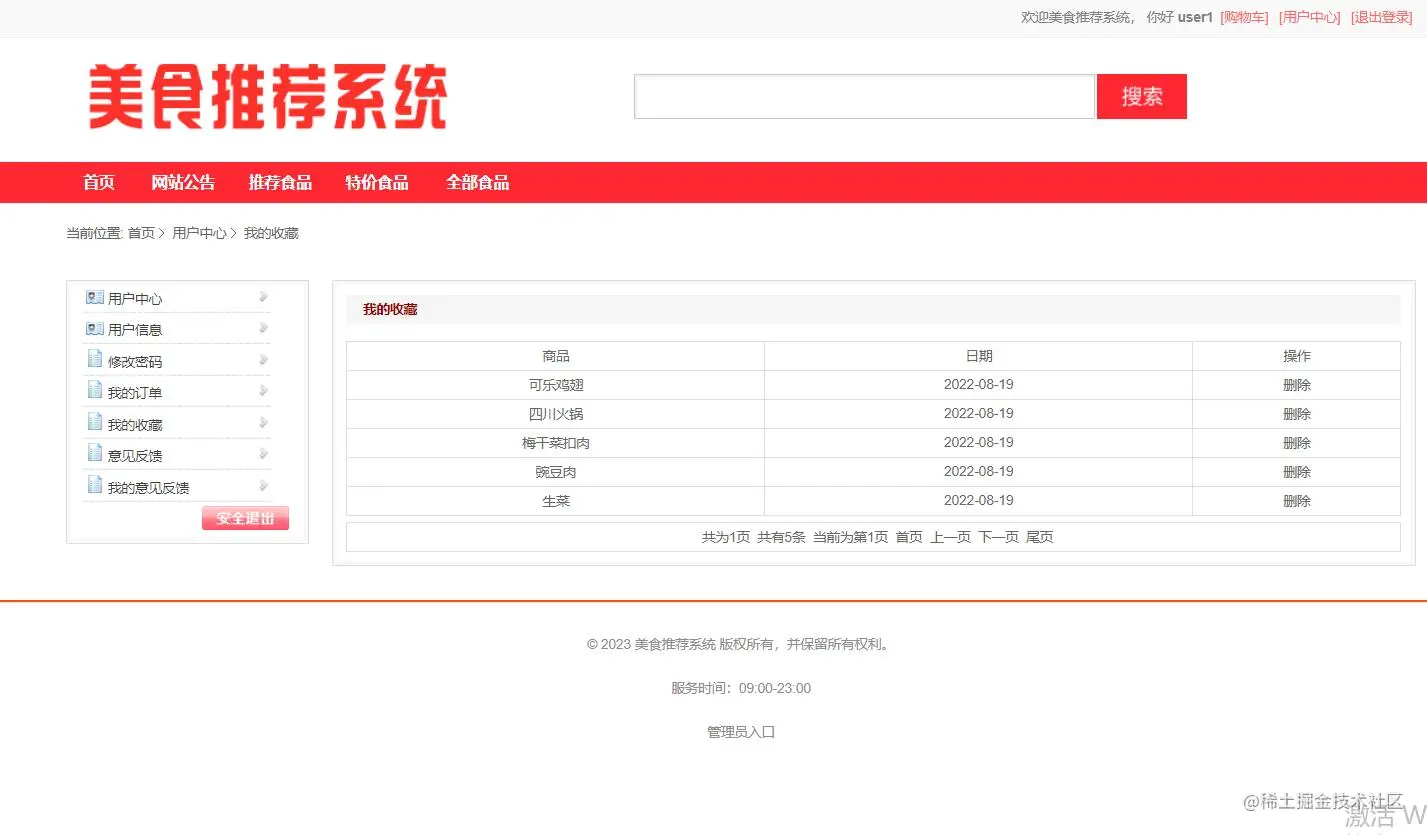Open 网站公告 navigation item
1427x835 pixels.
(x=183, y=182)
